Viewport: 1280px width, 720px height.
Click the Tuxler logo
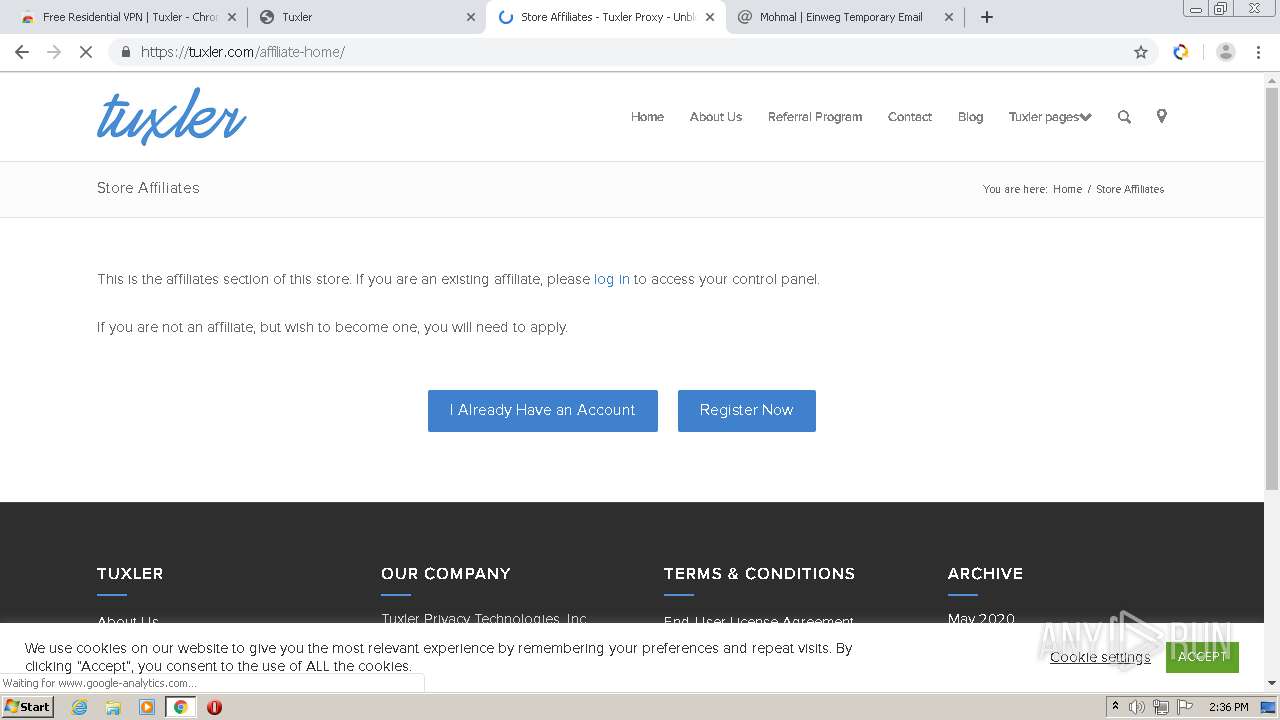coord(172,116)
